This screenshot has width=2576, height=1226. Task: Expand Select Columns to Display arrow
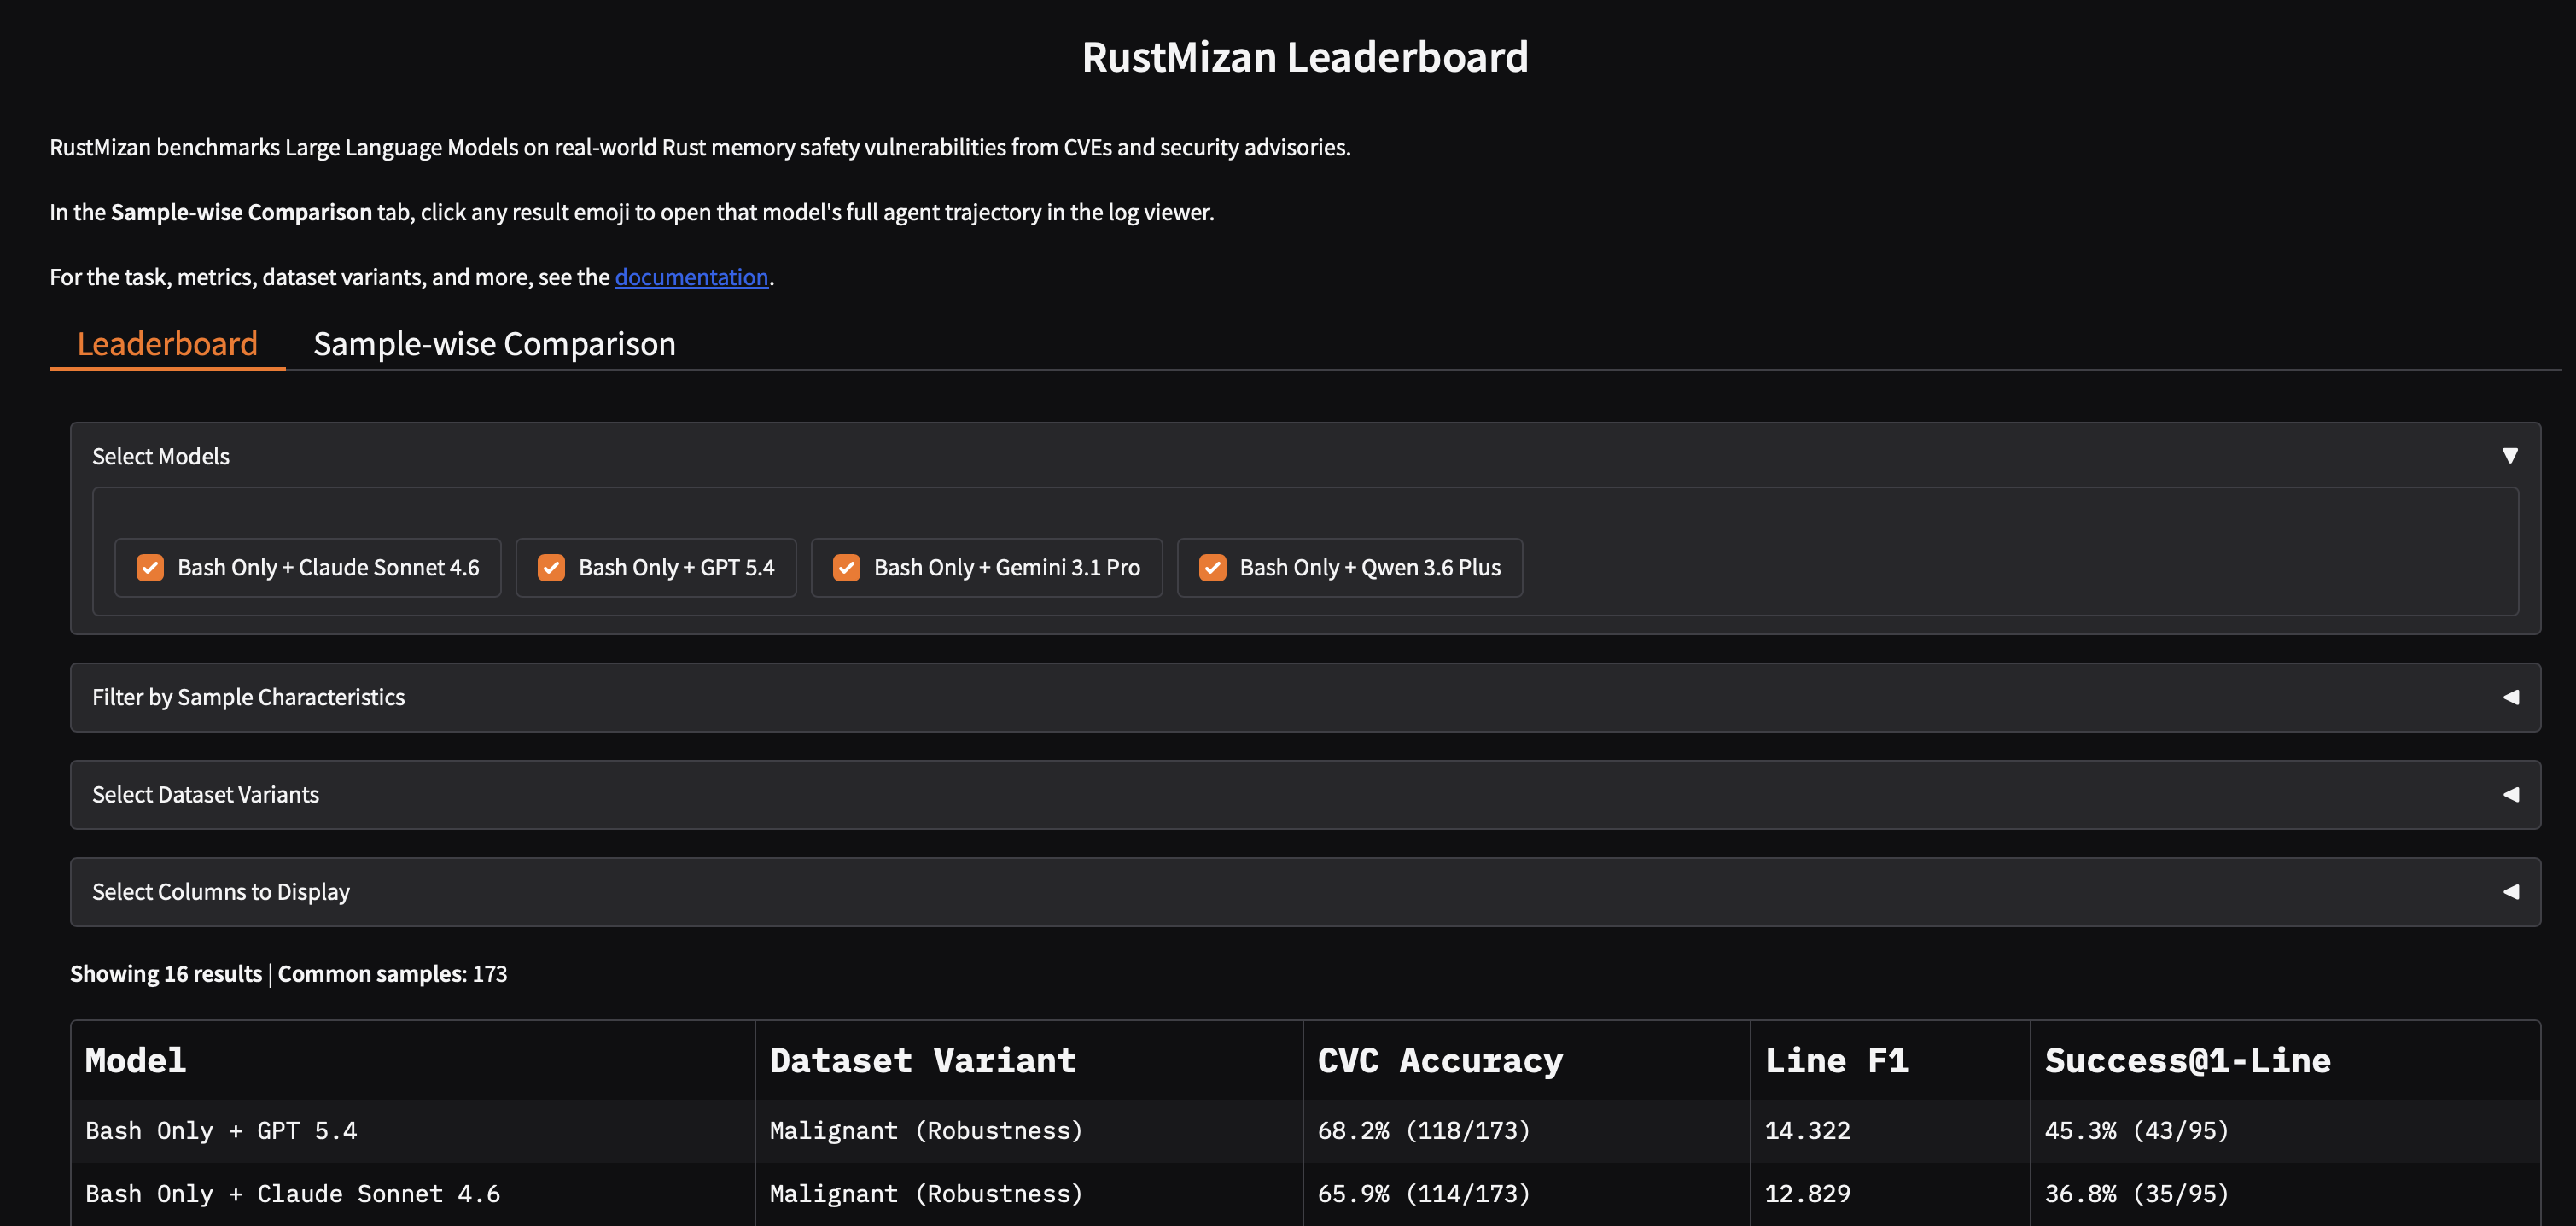coord(2510,891)
